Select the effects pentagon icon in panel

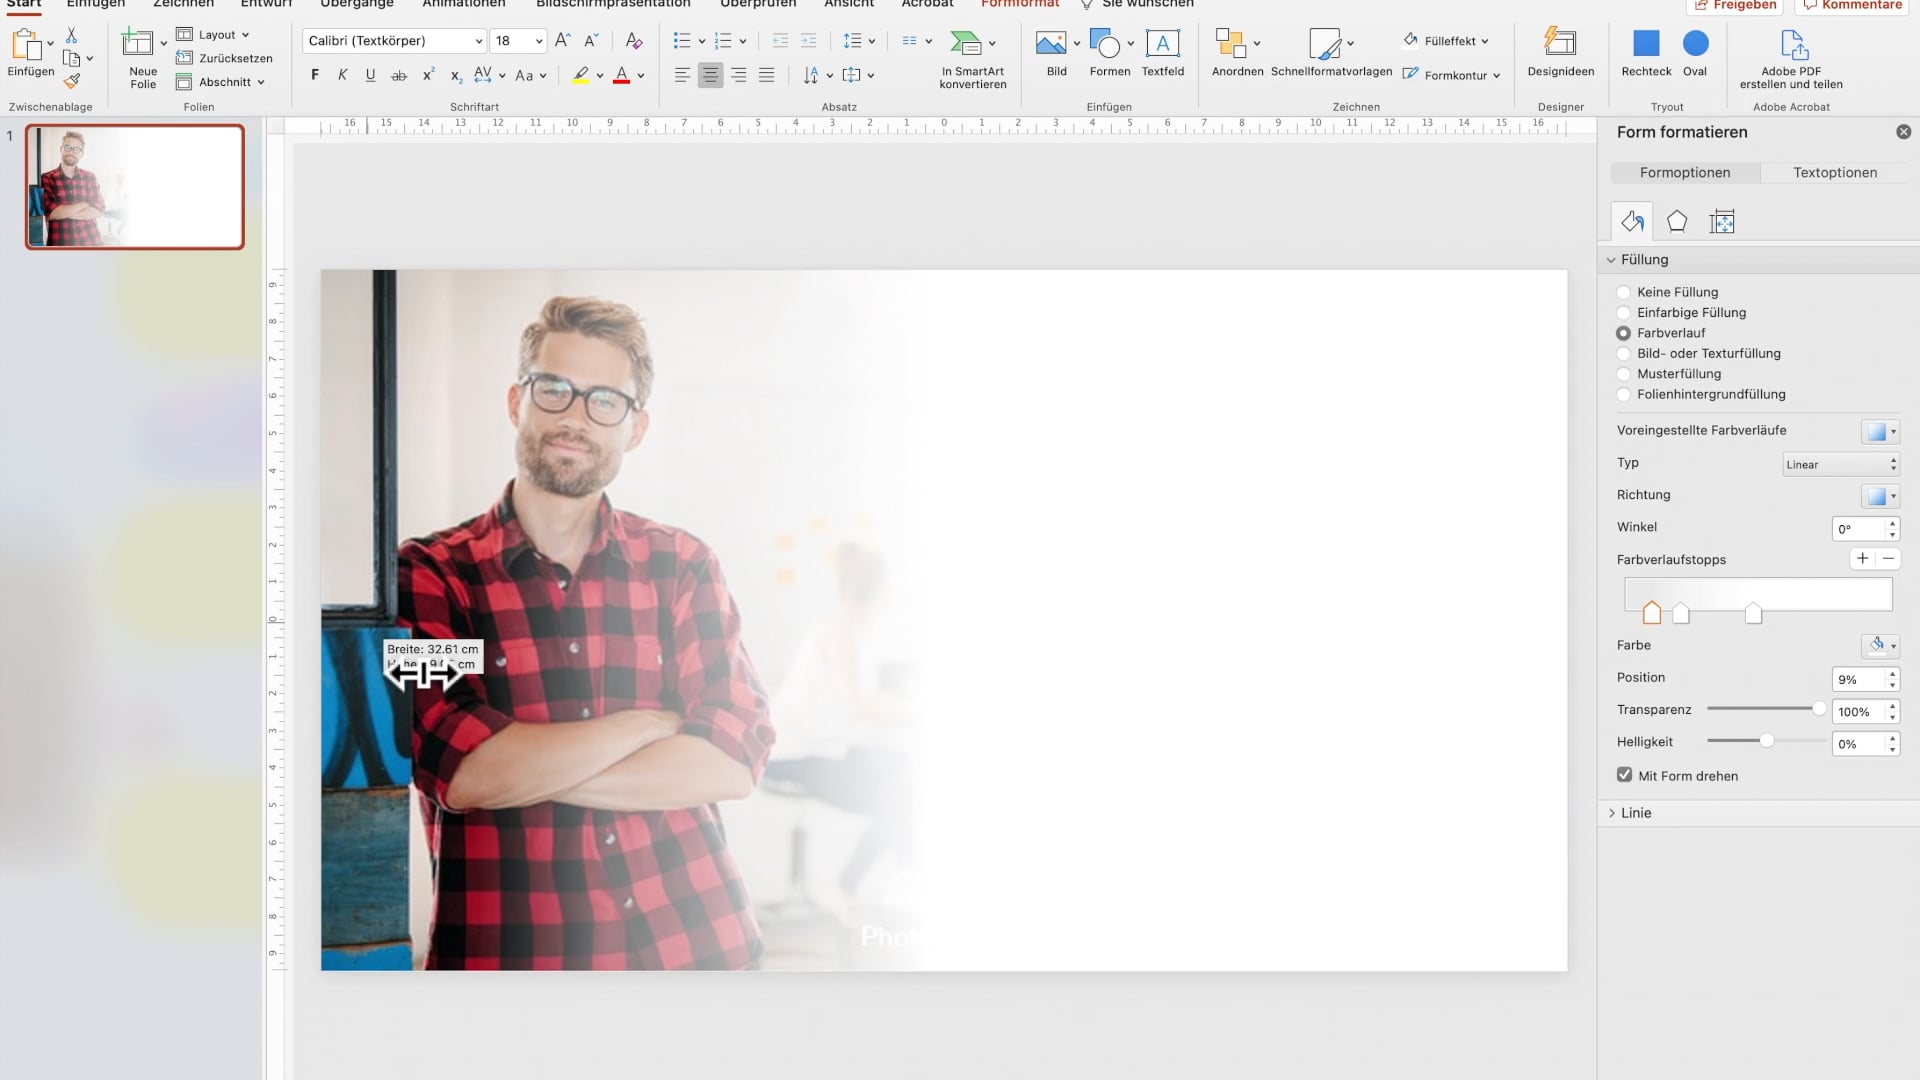click(x=1677, y=222)
